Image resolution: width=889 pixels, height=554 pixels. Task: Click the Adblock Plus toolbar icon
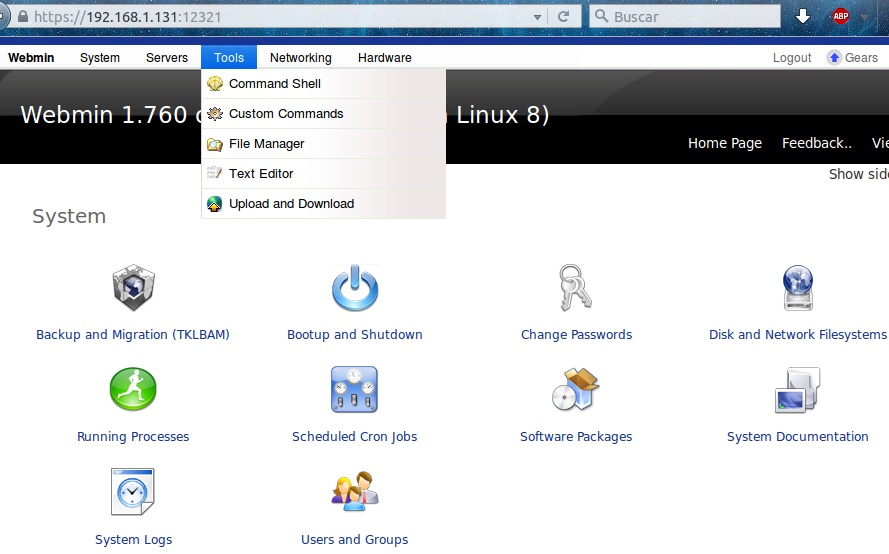(x=841, y=16)
